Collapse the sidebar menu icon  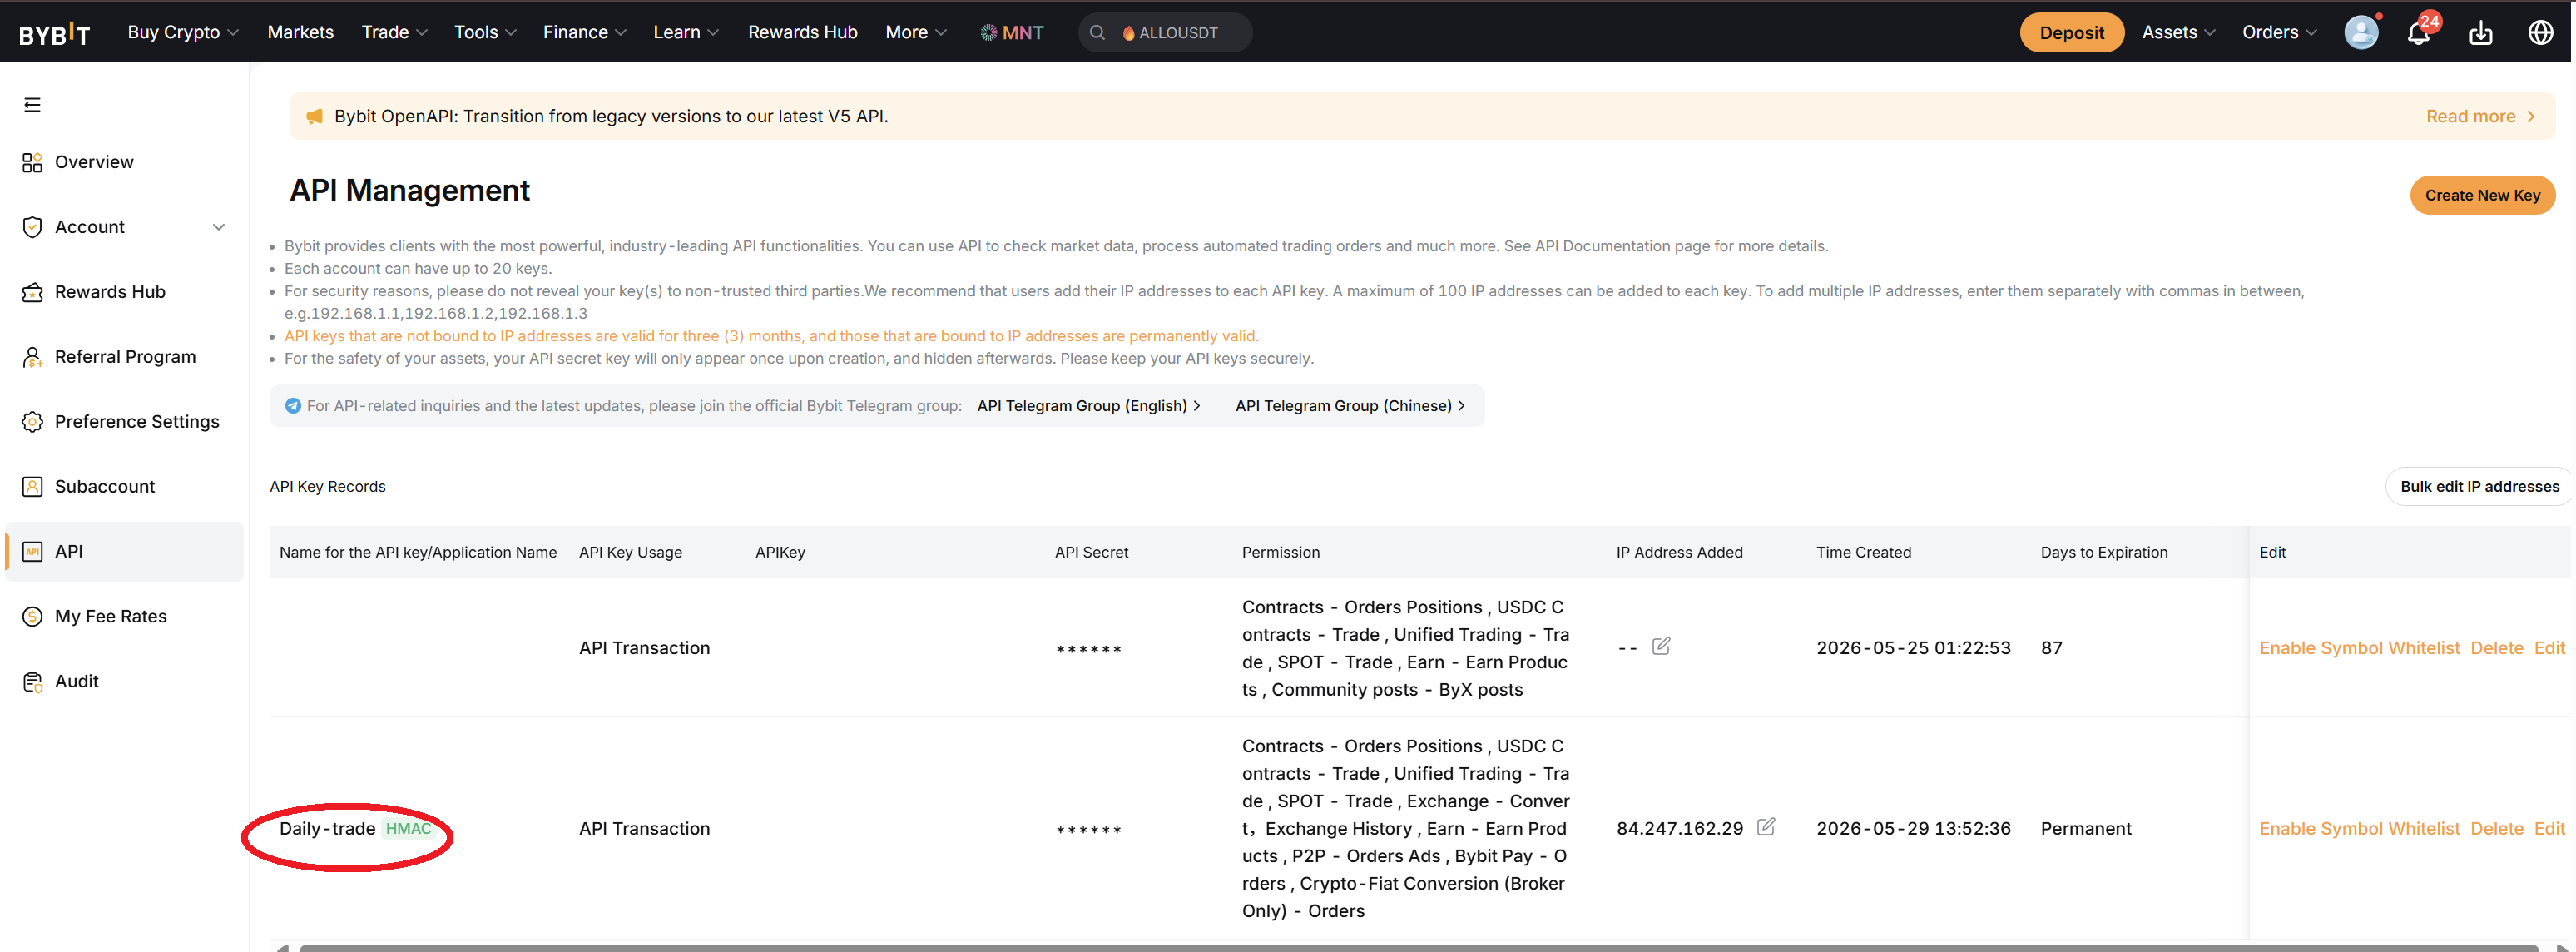coord(32,105)
